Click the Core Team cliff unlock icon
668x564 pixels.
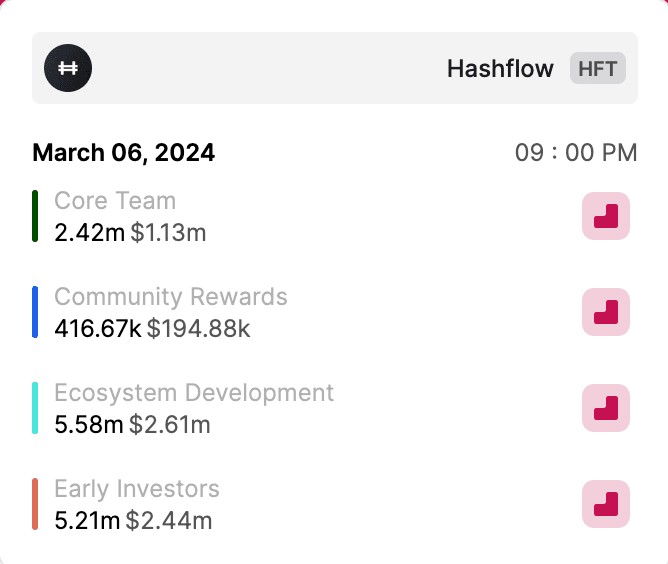point(606,216)
